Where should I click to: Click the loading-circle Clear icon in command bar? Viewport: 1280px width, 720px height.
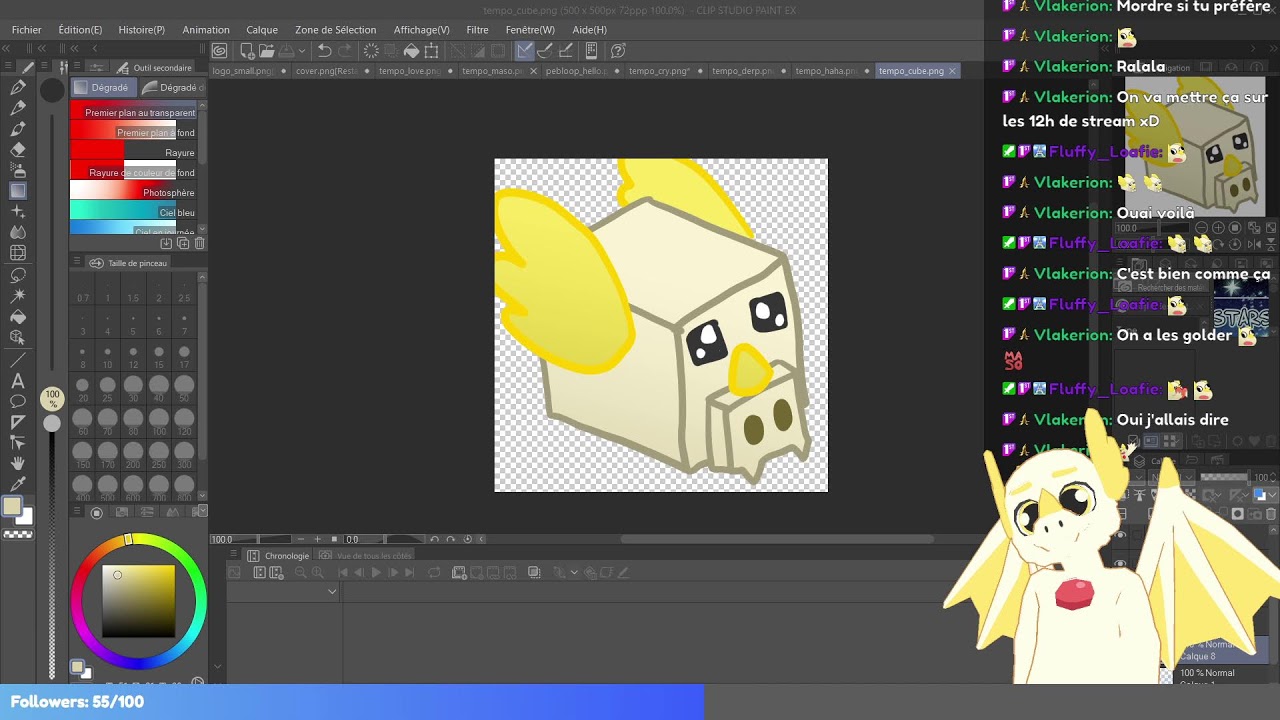[371, 51]
